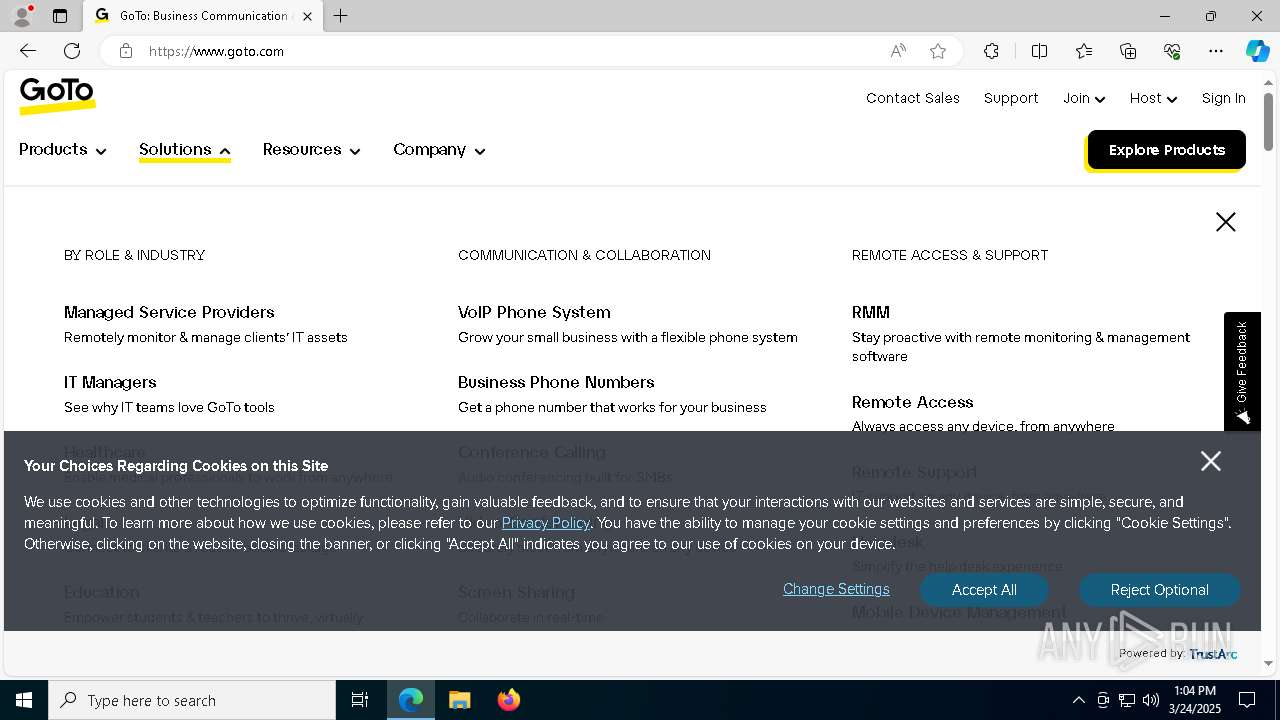Go back to previous page

click(x=28, y=51)
